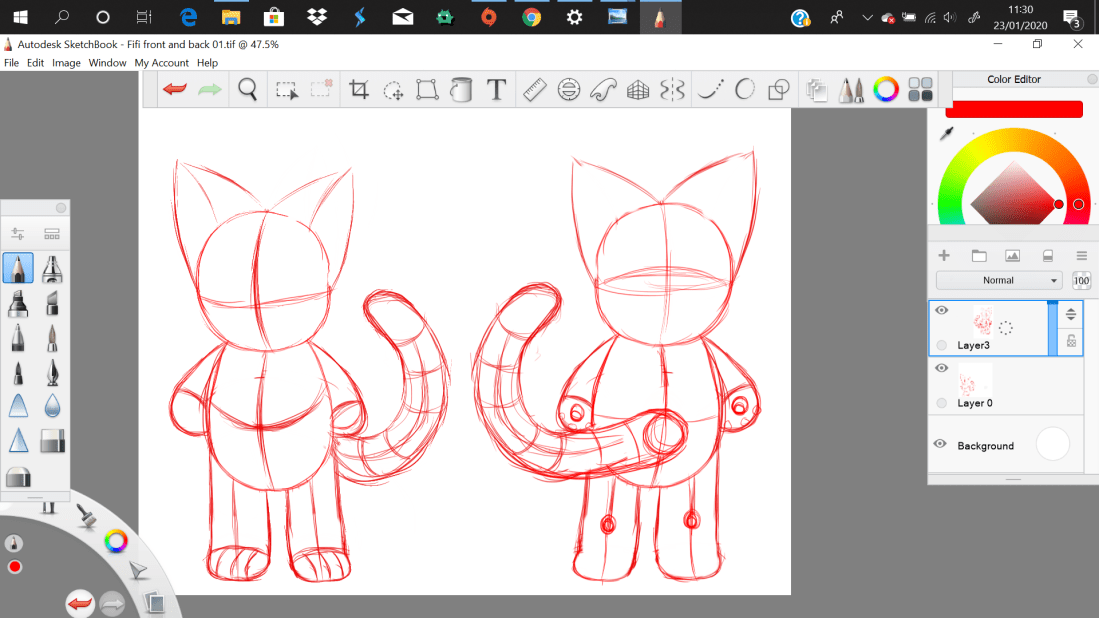Select the Pencil brush in brush palette
The height and width of the screenshot is (618, 1099).
18,268
